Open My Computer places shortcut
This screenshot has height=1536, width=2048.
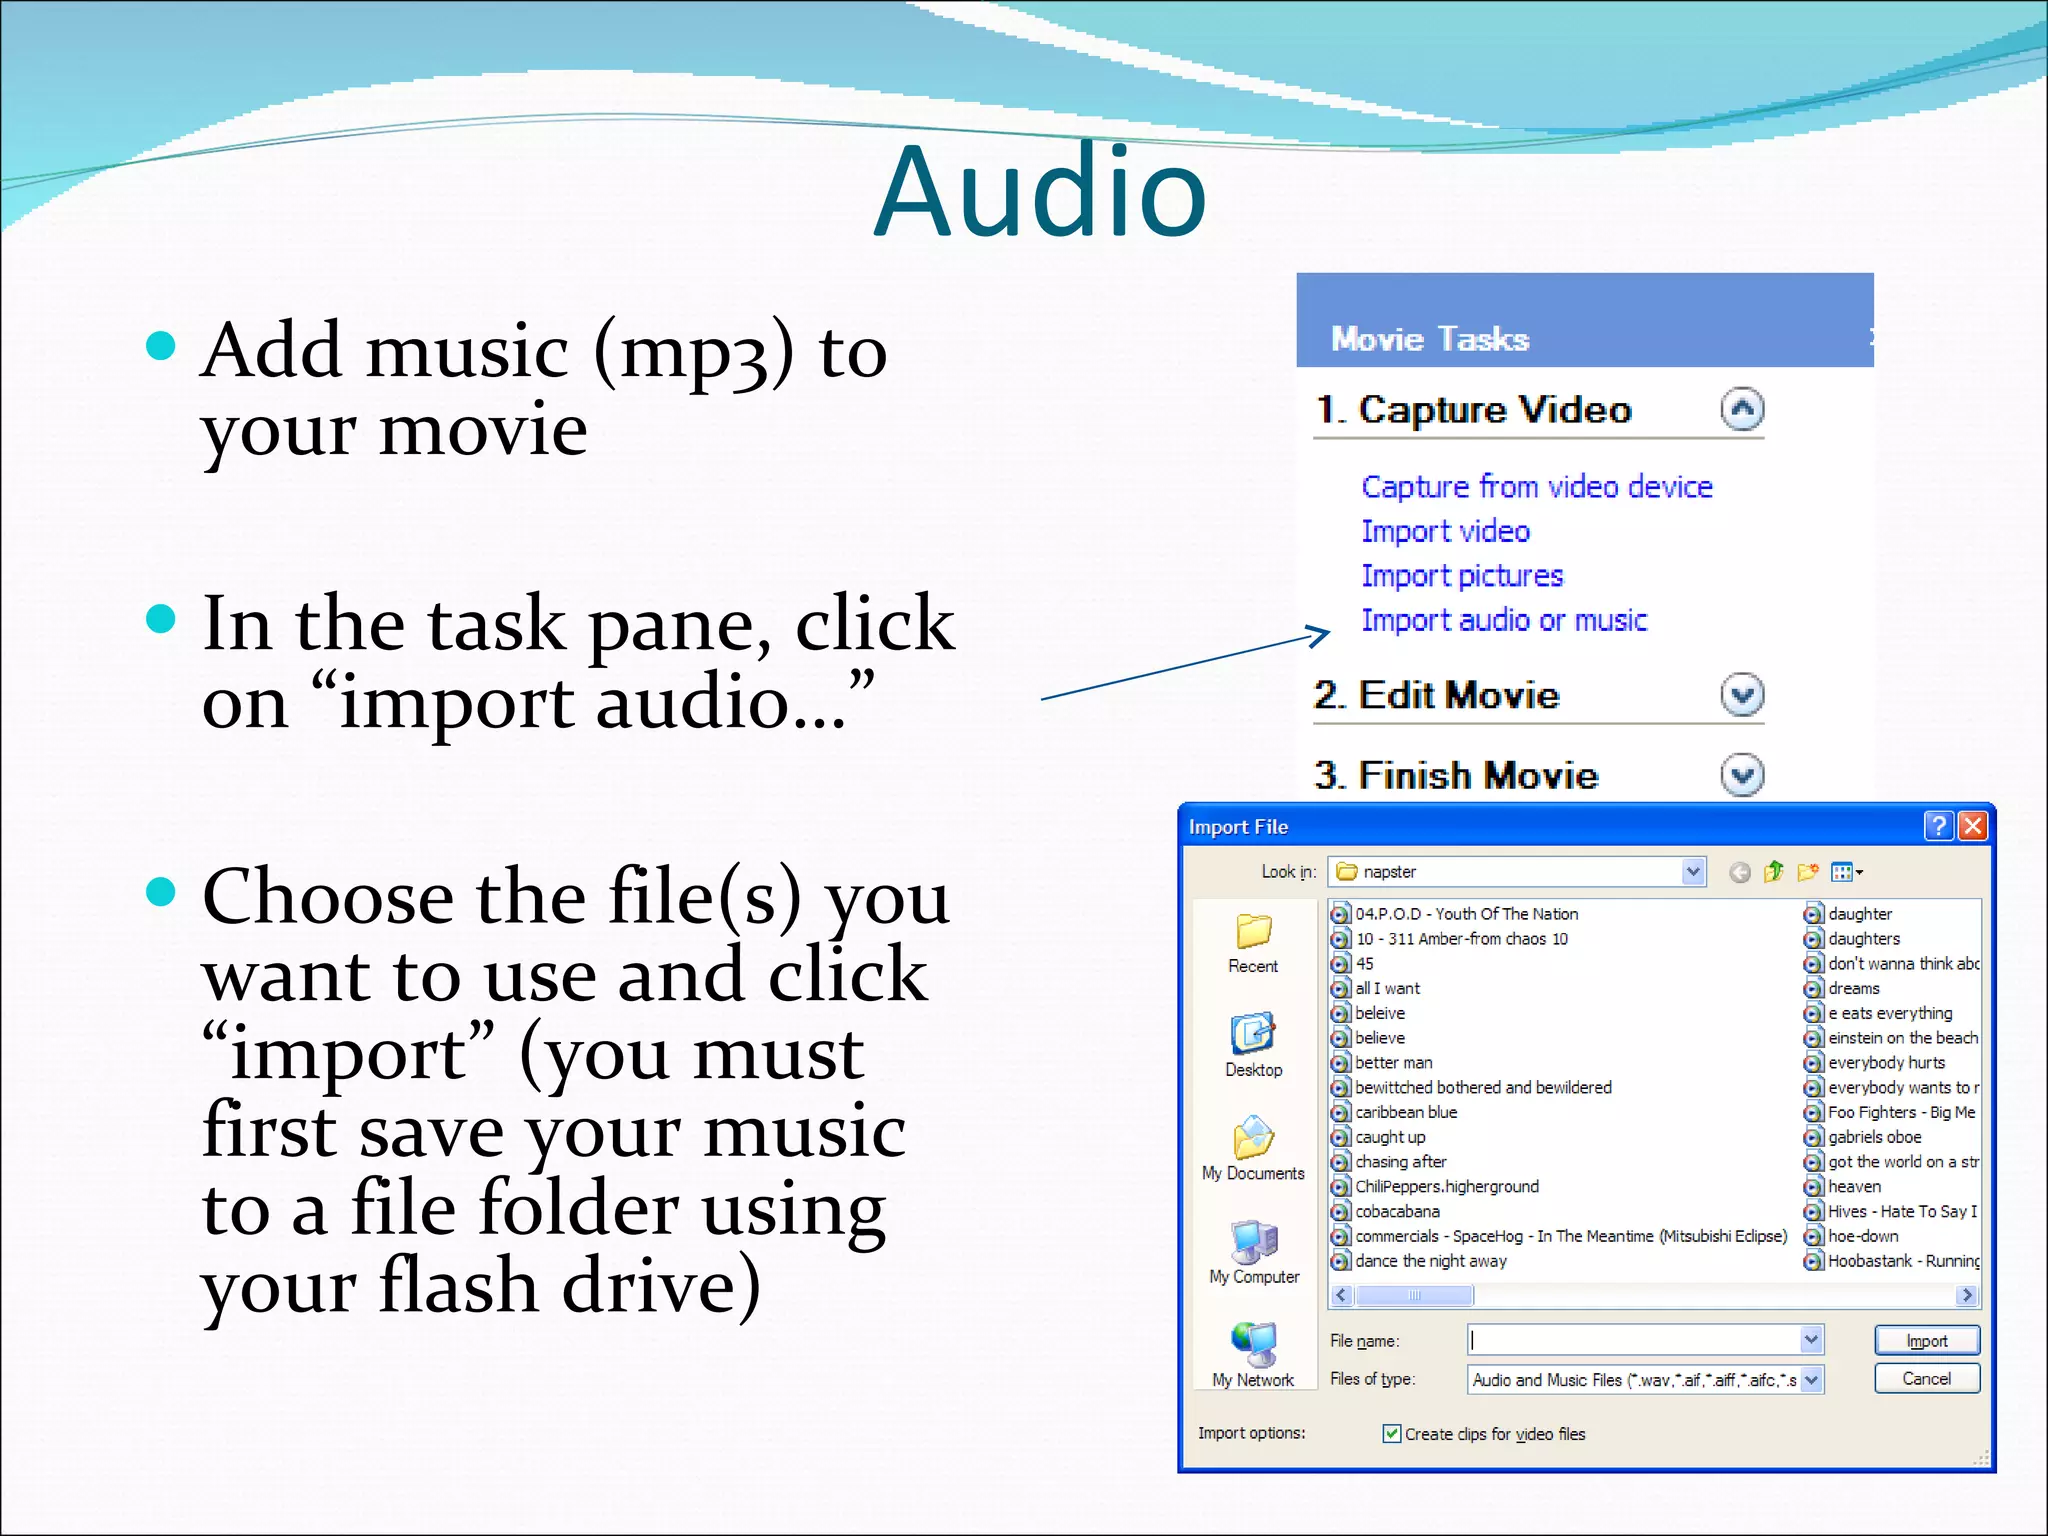(1254, 1253)
